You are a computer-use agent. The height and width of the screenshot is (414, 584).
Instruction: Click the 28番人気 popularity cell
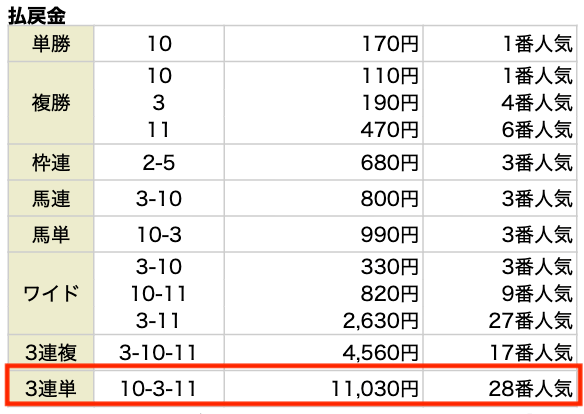tap(500, 388)
